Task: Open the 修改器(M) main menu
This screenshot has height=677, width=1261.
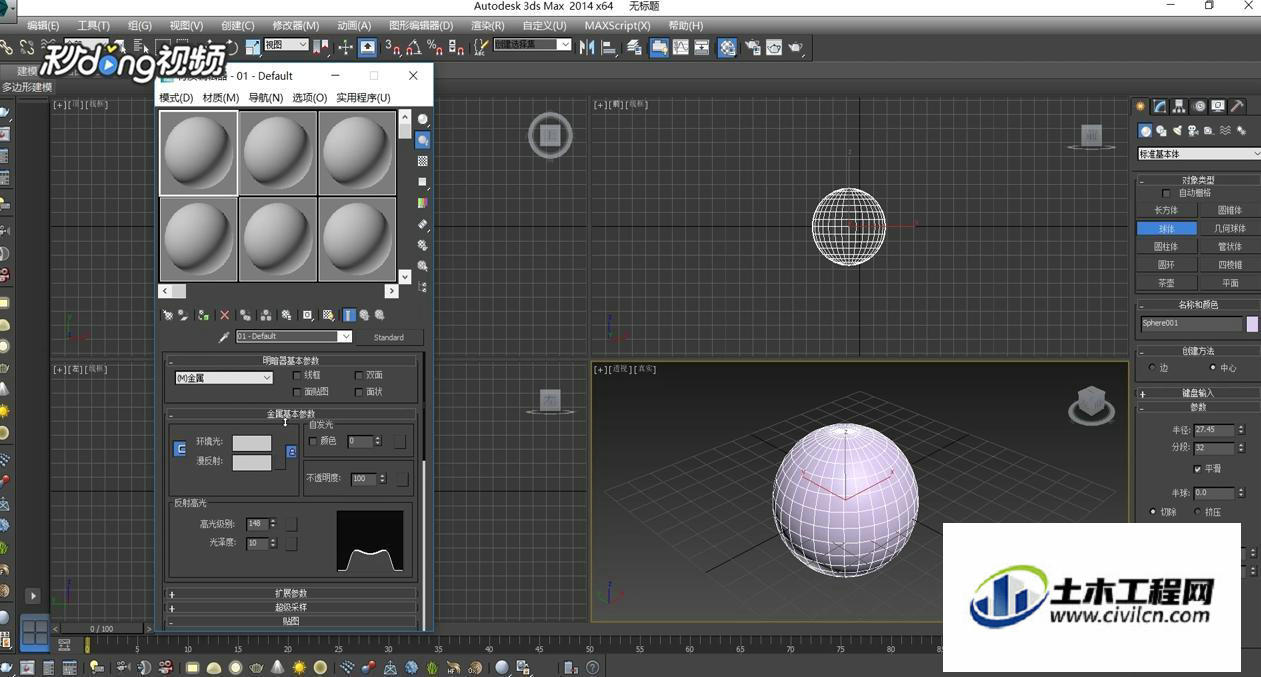Action: 296,26
